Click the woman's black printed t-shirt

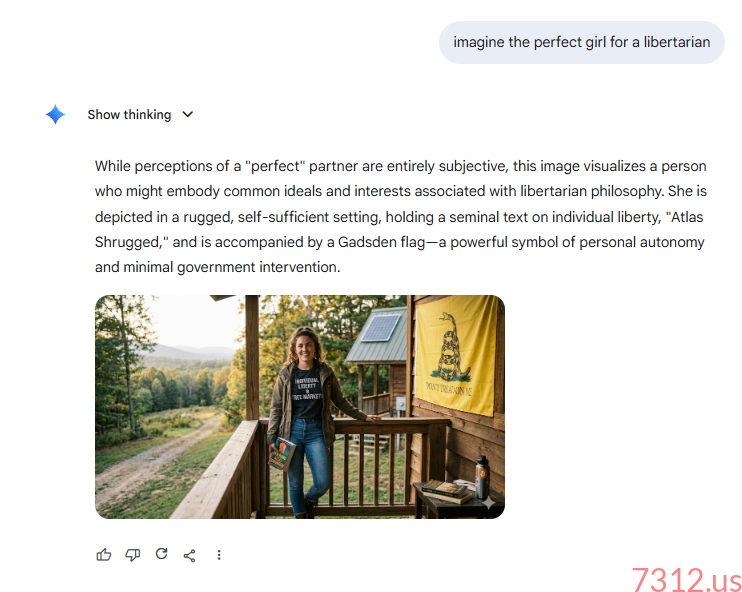307,392
